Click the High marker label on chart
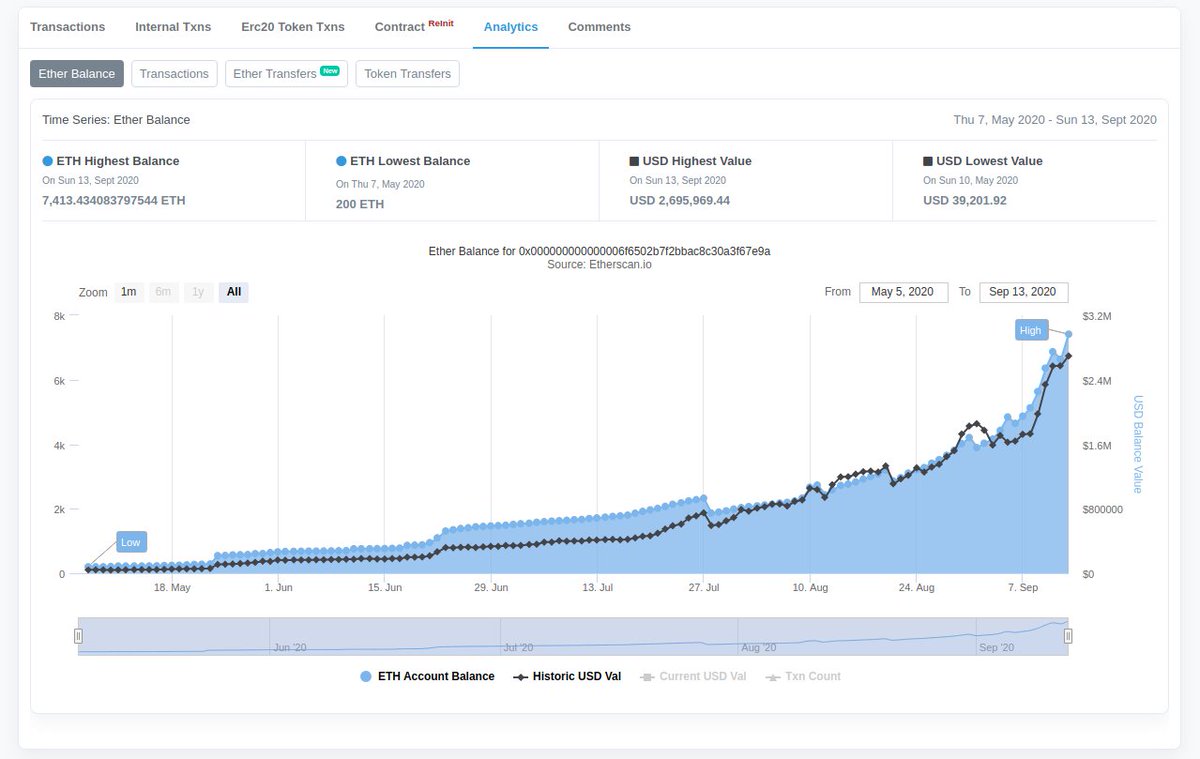This screenshot has height=759, width=1200. pos(1030,330)
